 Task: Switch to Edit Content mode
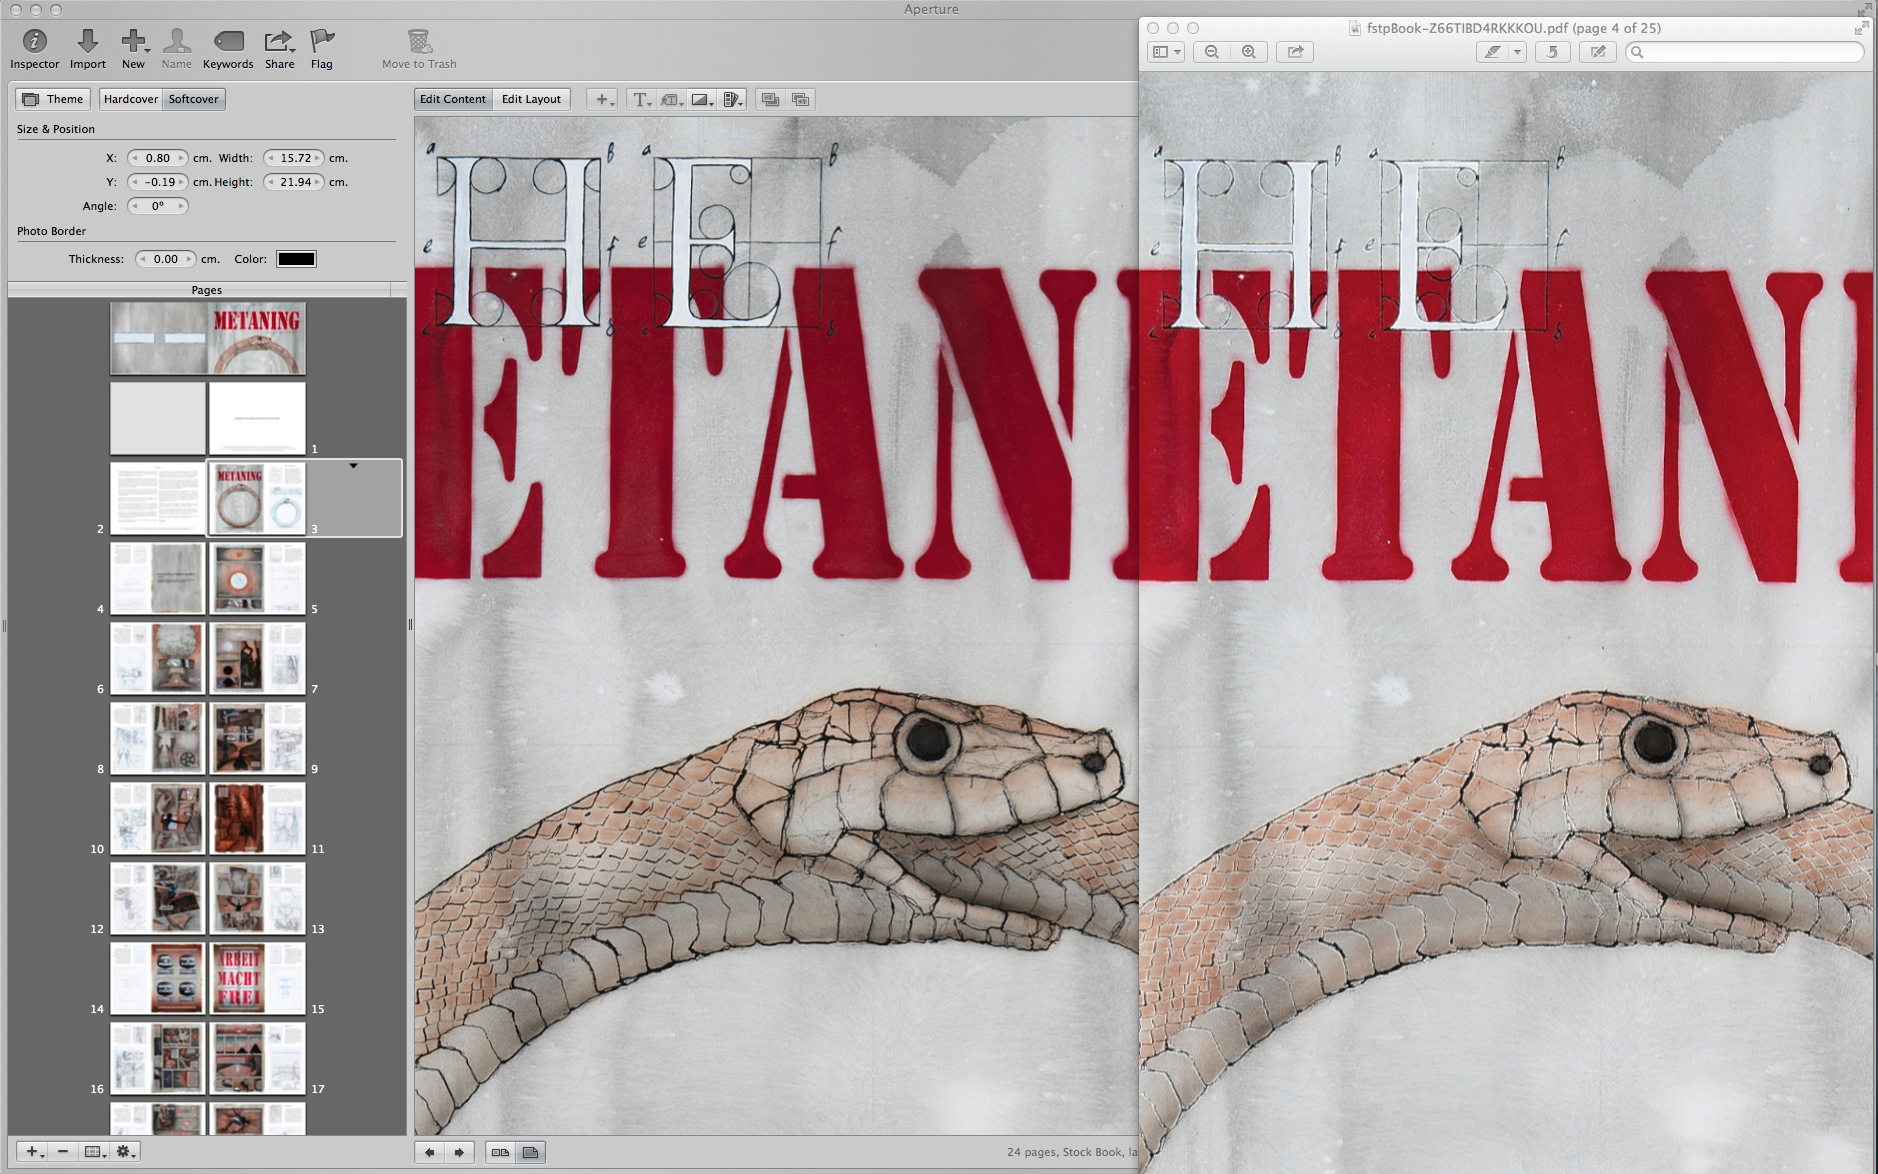click(453, 99)
